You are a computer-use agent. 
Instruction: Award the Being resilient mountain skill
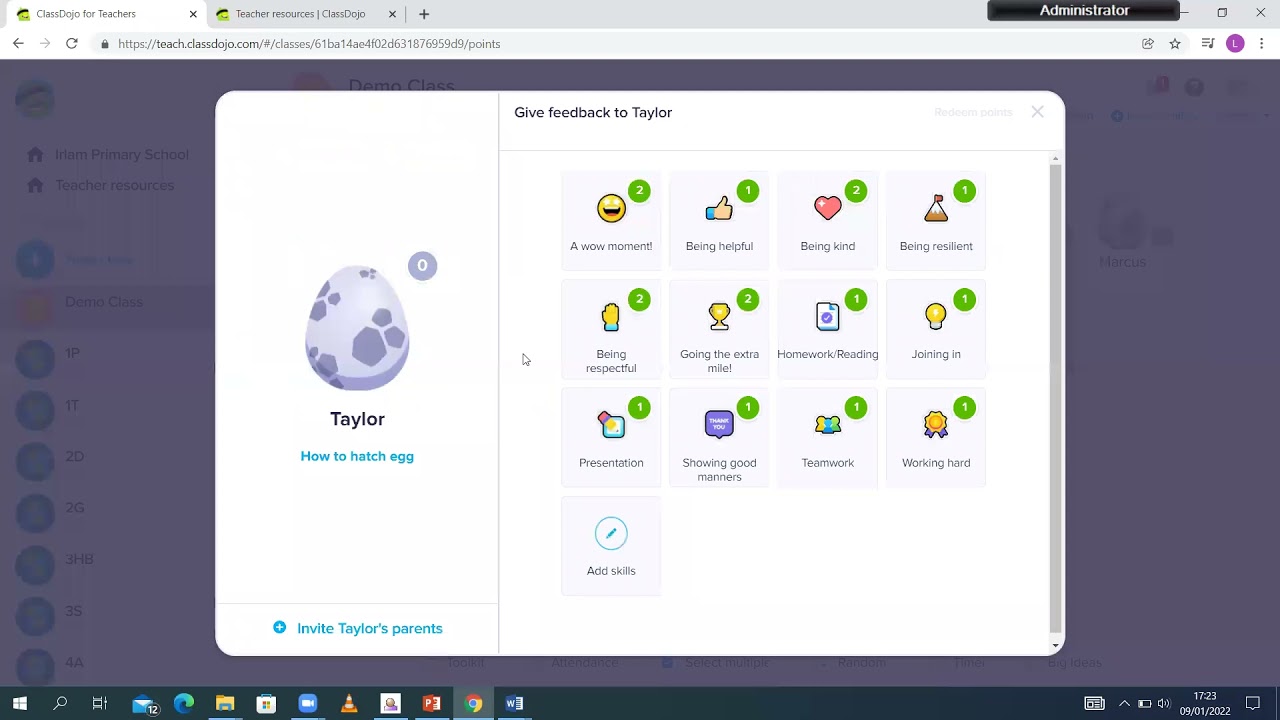(936, 220)
